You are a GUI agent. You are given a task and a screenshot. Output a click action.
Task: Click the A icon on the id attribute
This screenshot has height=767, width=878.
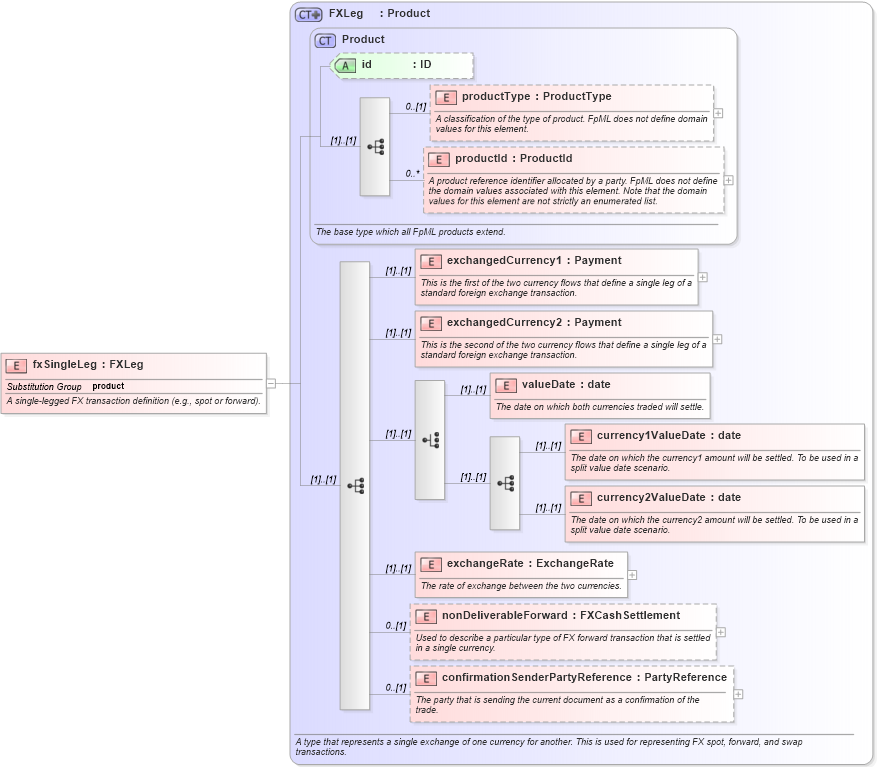tap(346, 65)
